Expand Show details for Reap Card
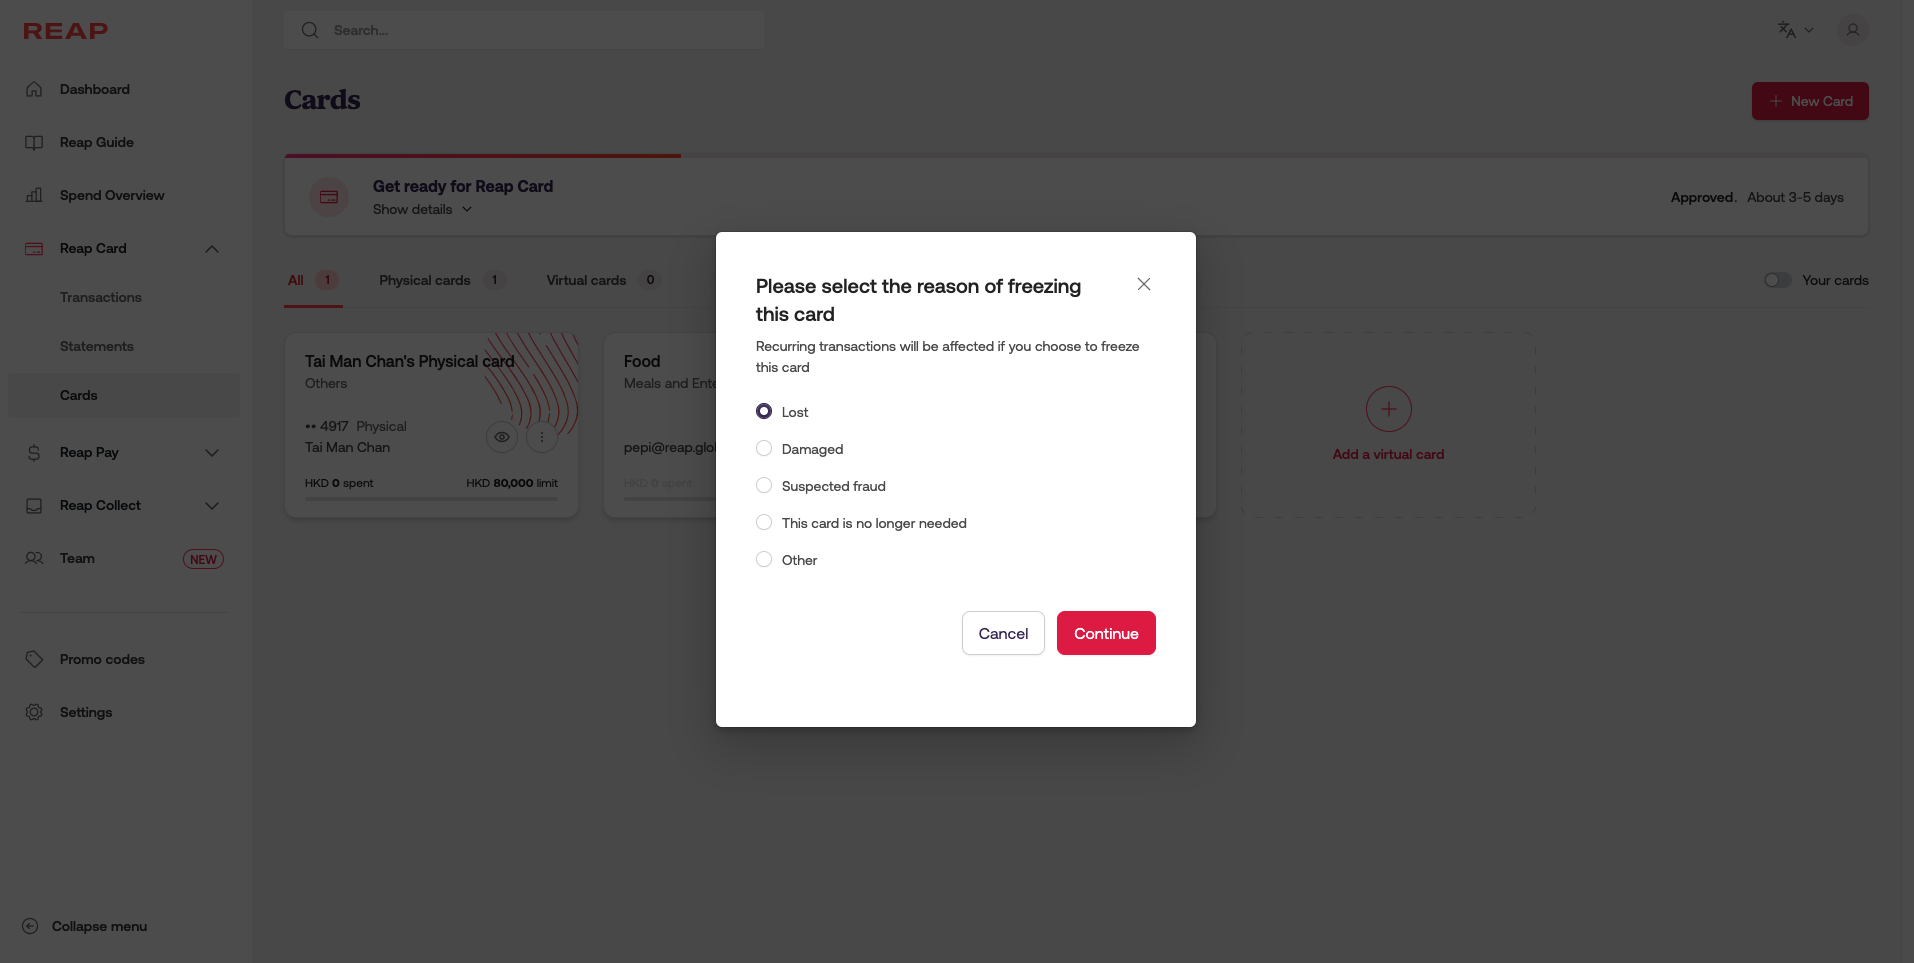Viewport: 1914px width, 963px height. pyautogui.click(x=422, y=209)
